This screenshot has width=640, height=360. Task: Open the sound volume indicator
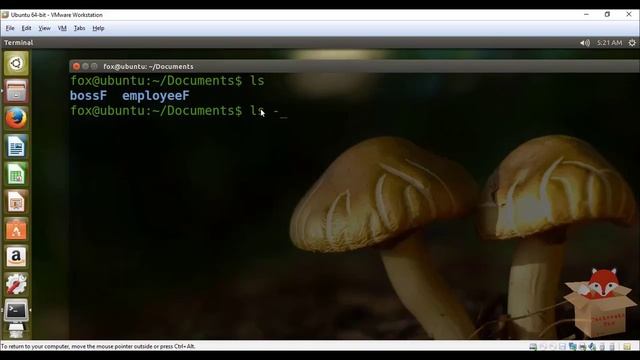coord(585,43)
